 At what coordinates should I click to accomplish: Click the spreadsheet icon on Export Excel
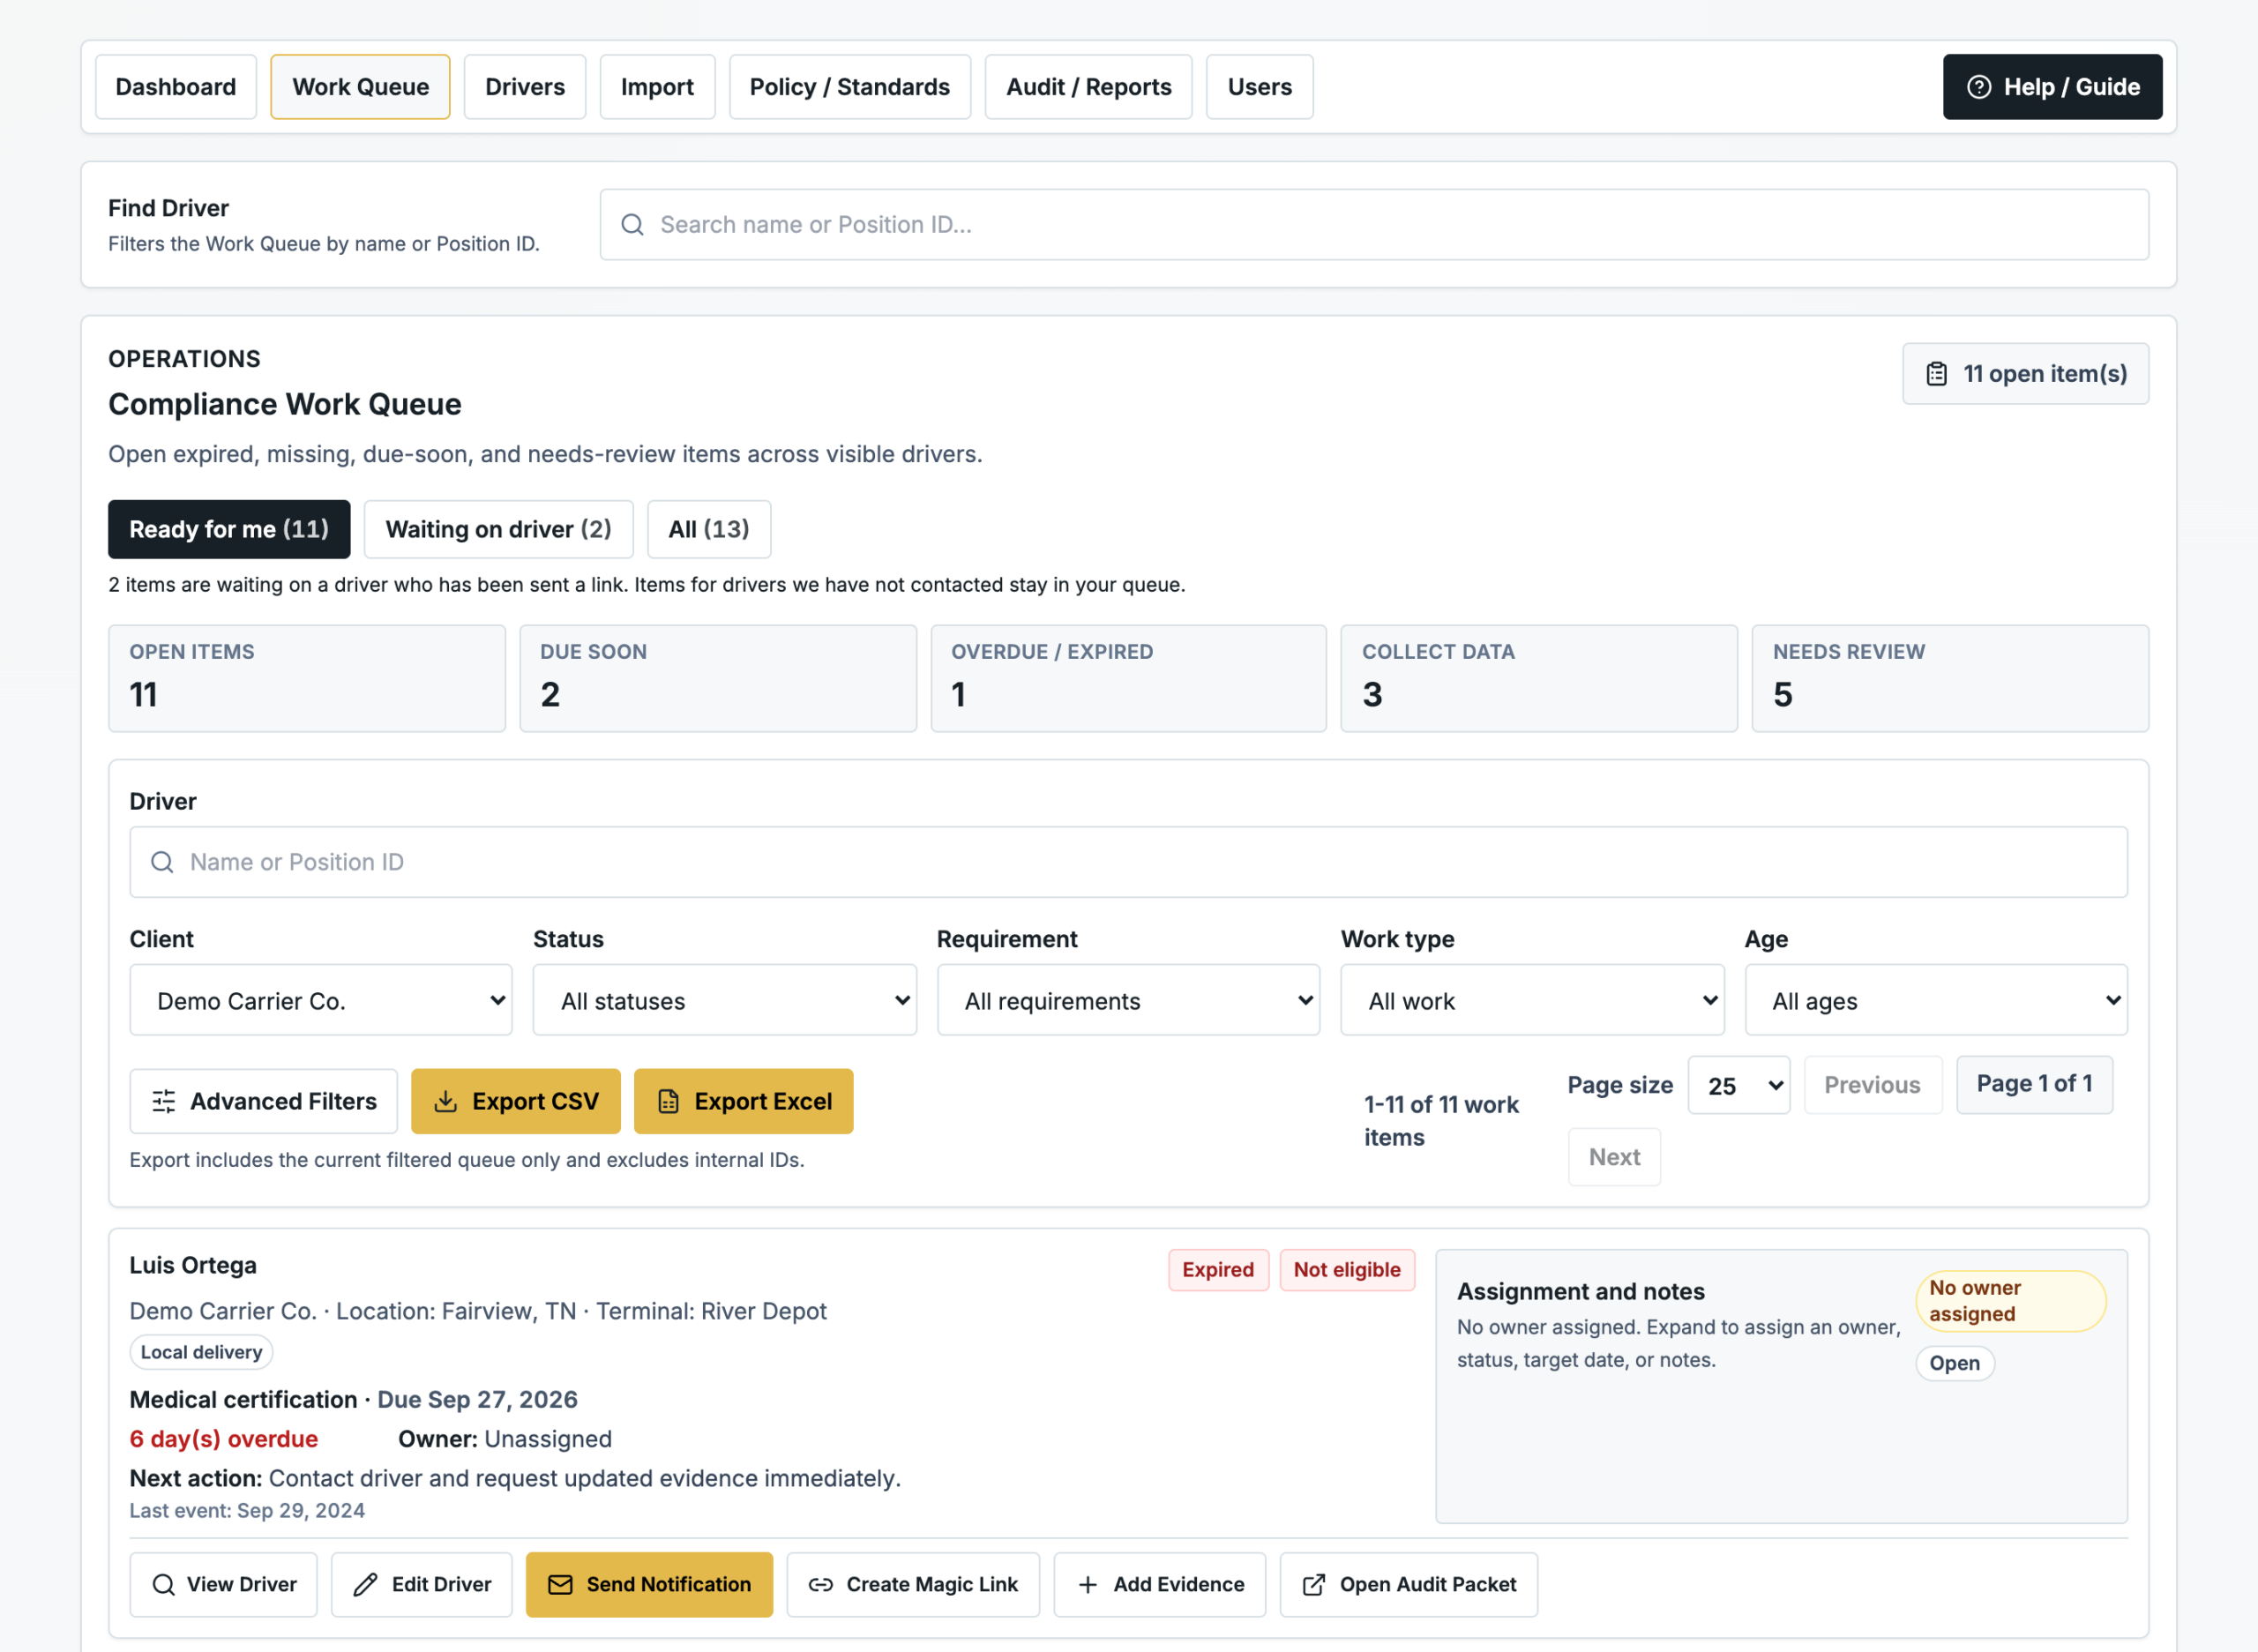[x=668, y=1101]
